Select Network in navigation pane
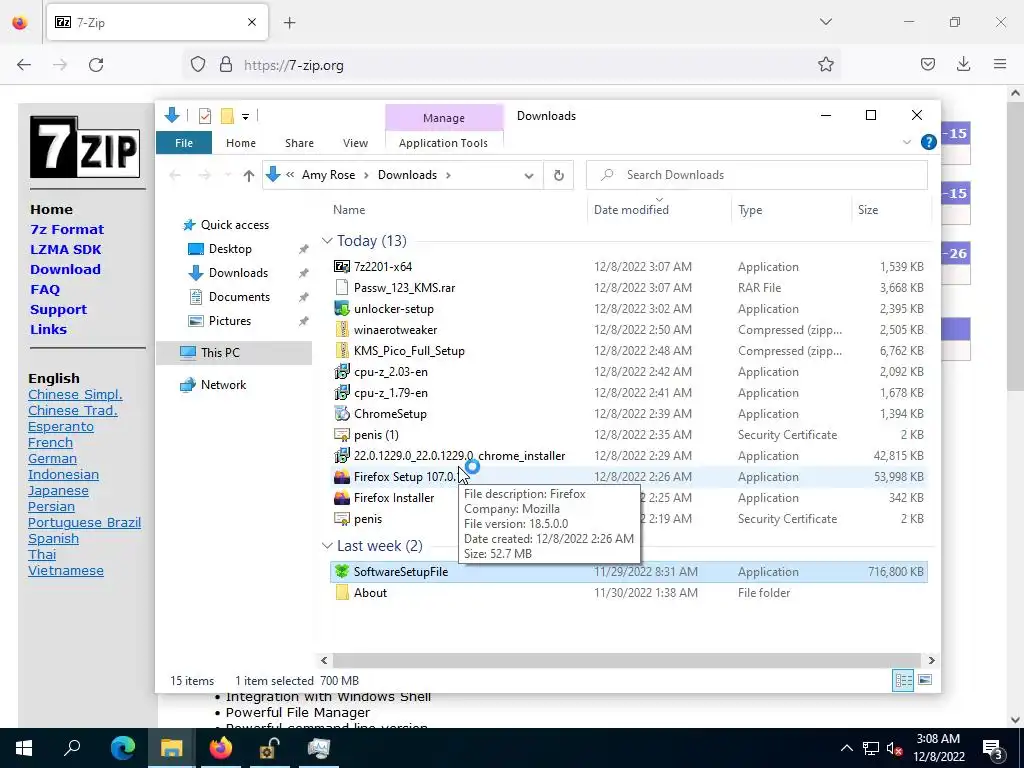Image resolution: width=1024 pixels, height=768 pixels. tap(223, 385)
